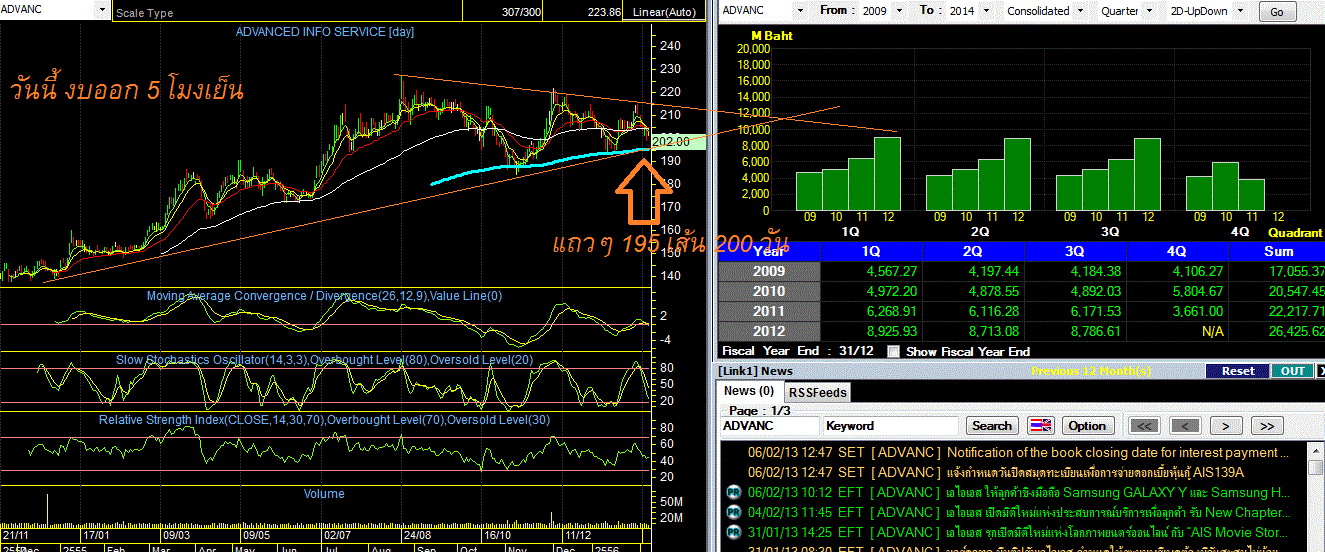Click the Go button

point(1276,12)
